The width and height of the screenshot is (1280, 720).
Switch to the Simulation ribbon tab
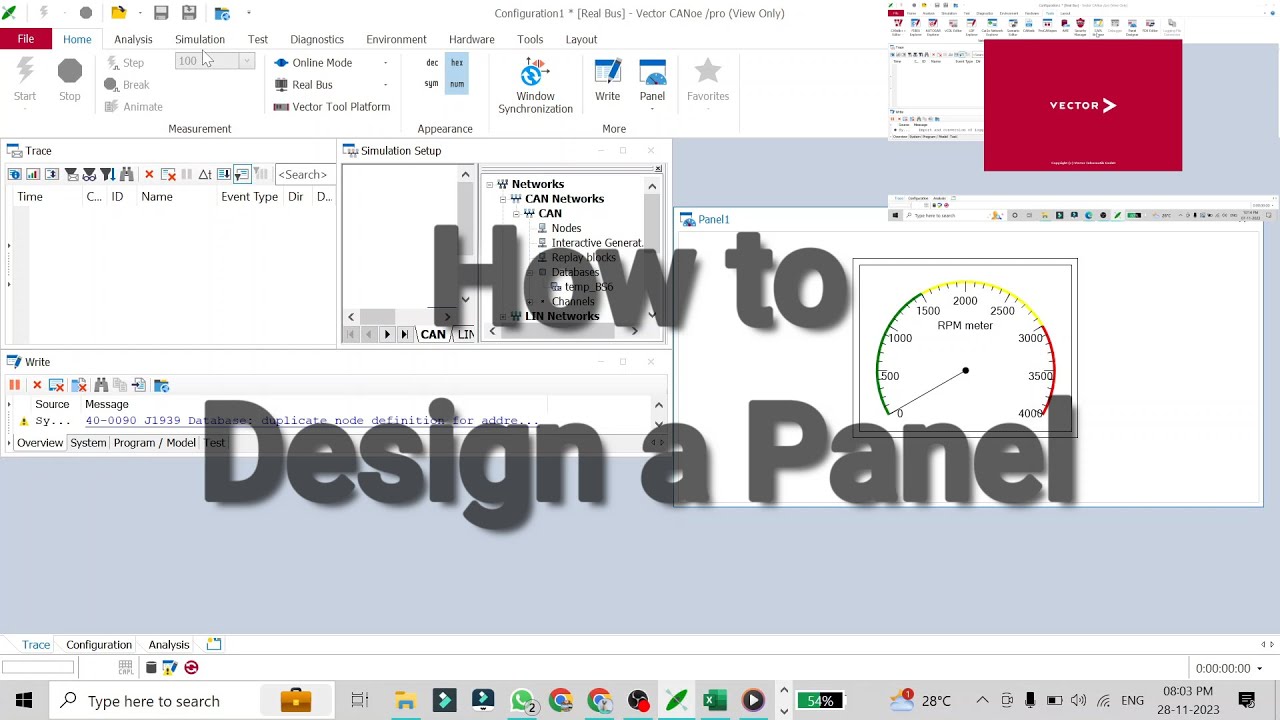200,39
